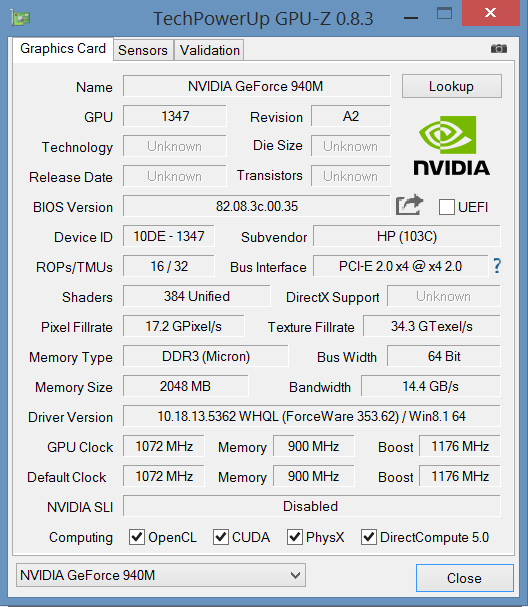Click the Default Clock row Memory value 900 MHz
Viewport: 528px width, 607px height.
point(314,476)
